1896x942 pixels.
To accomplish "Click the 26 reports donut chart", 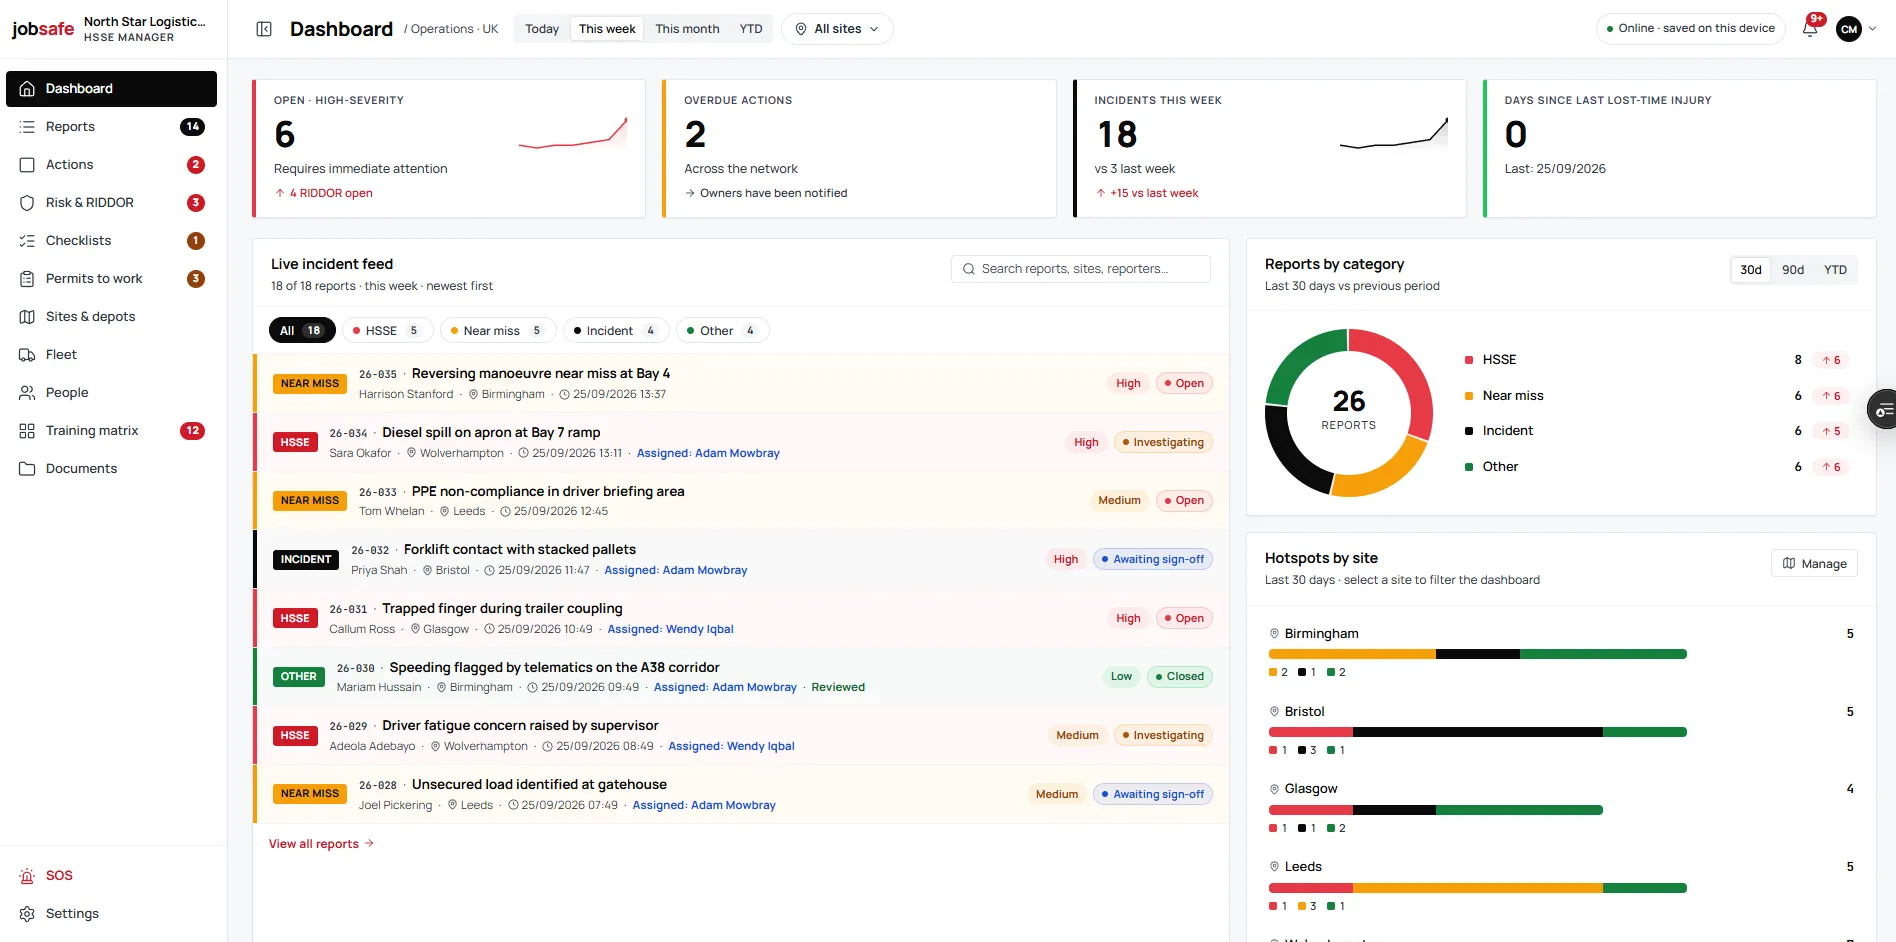I will 1348,412.
